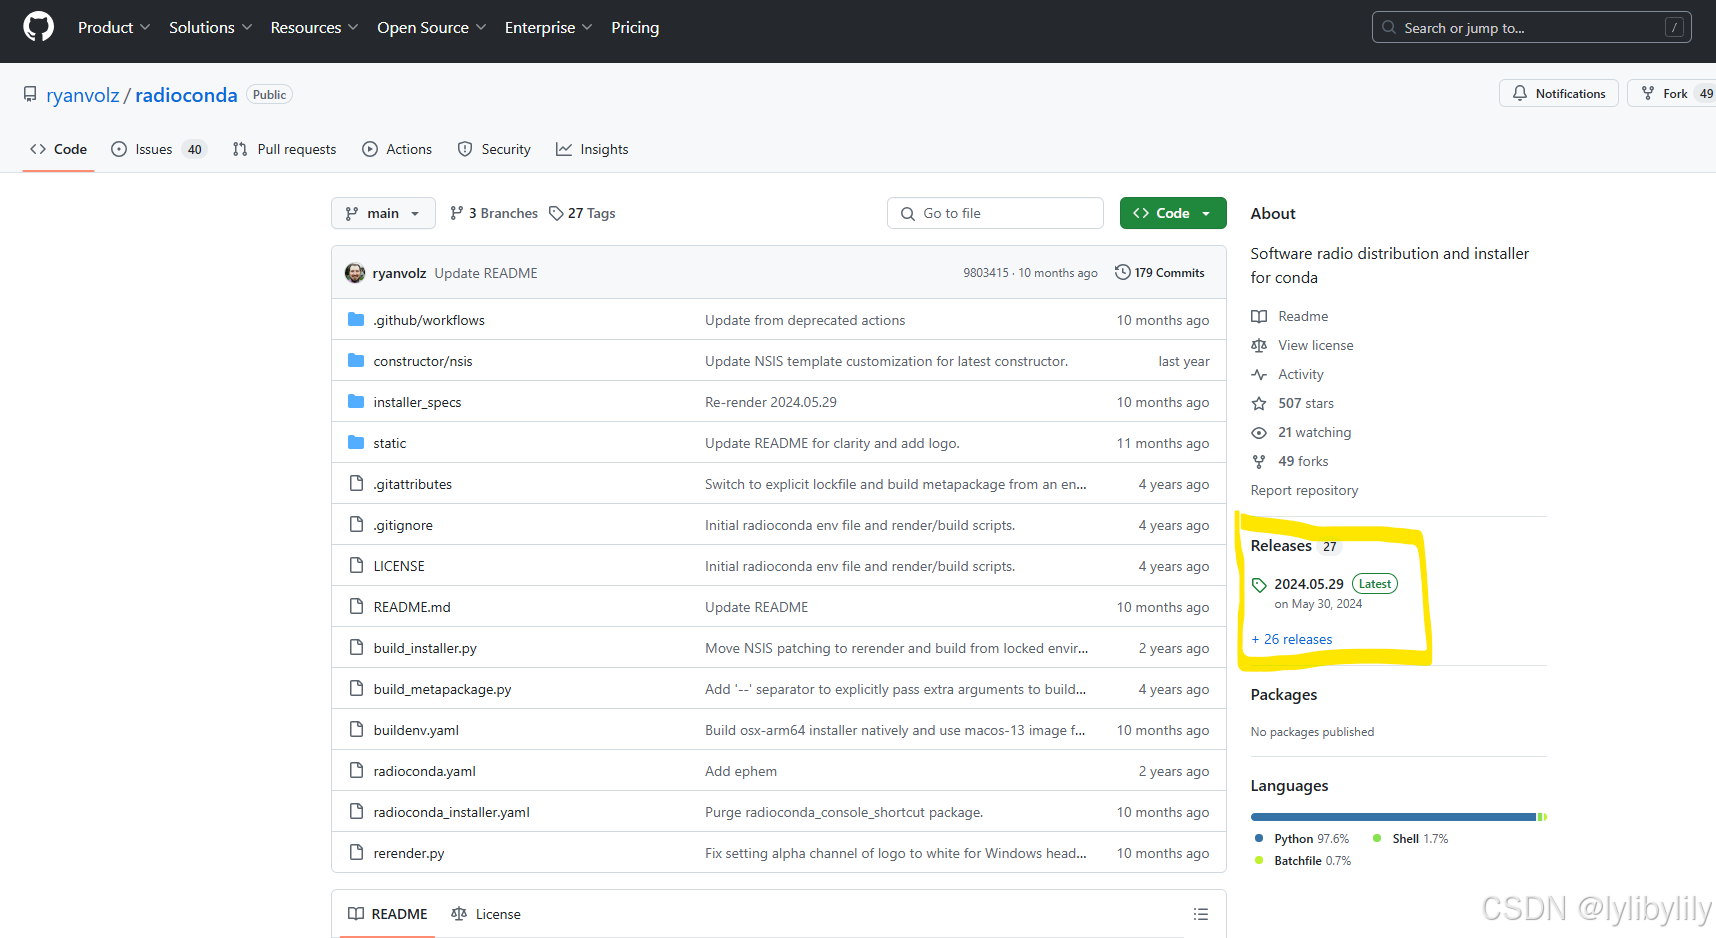Open the main branch selector dropdown
This screenshot has height=938, width=1716.
[x=383, y=213]
